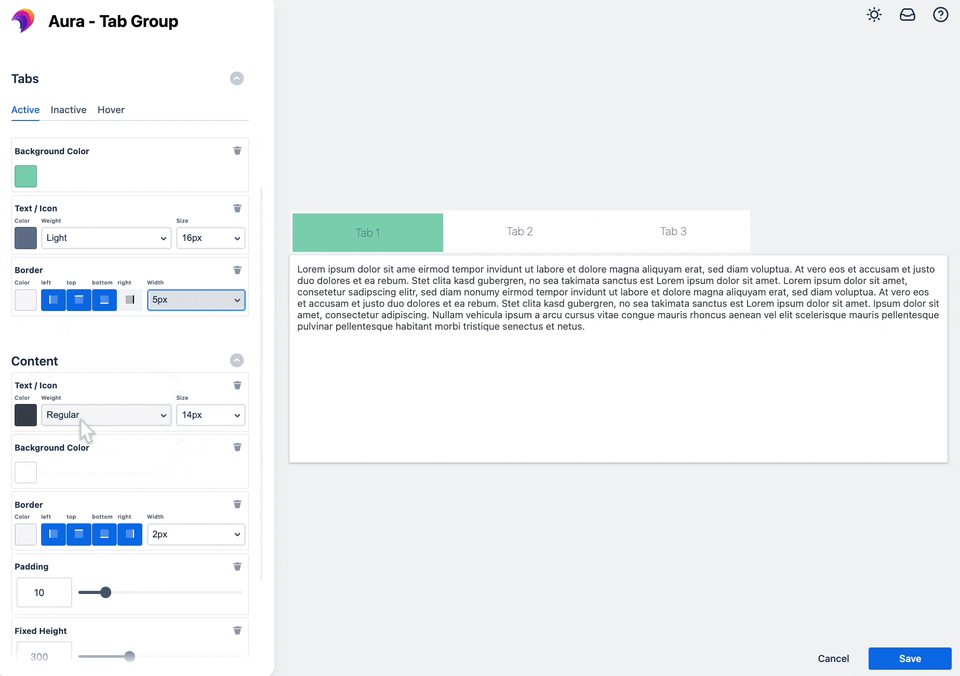Image resolution: width=960 pixels, height=676 pixels.
Task: Open help via the question mark icon
Action: 940,14
